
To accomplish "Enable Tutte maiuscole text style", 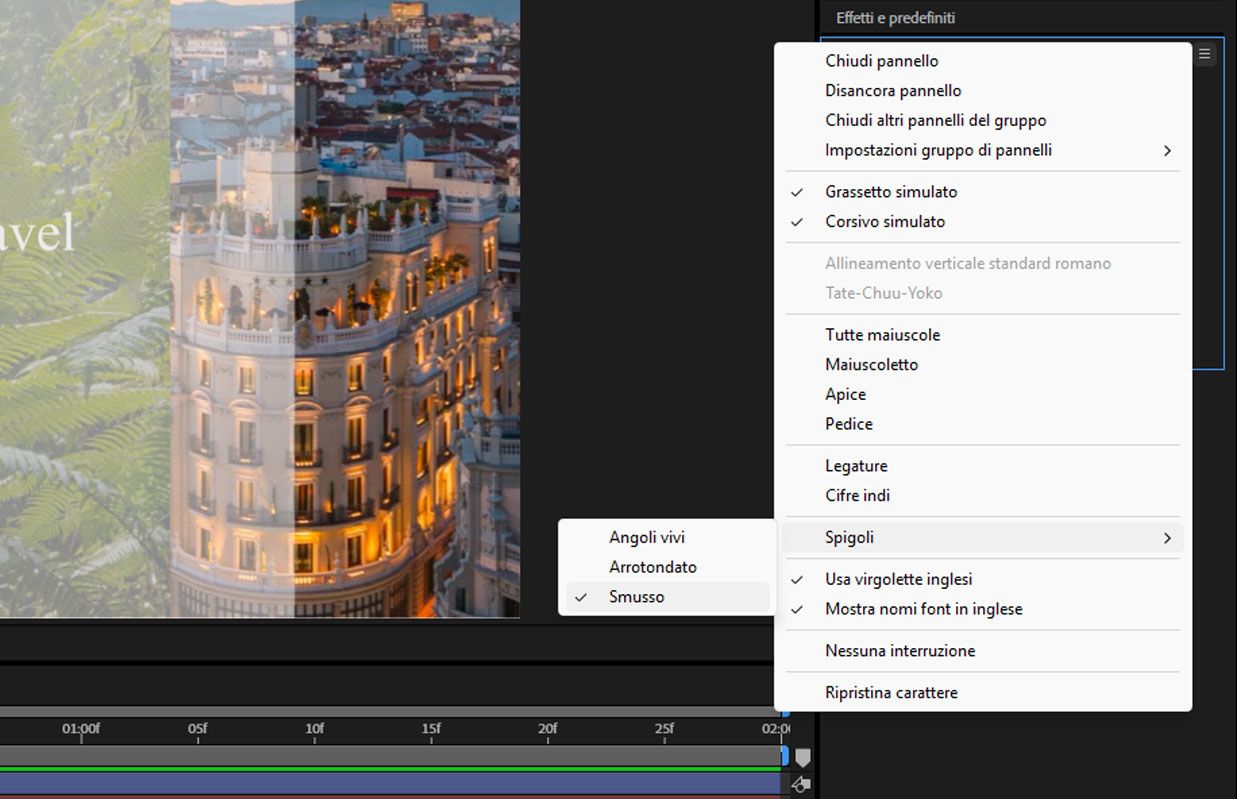I will (x=882, y=335).
